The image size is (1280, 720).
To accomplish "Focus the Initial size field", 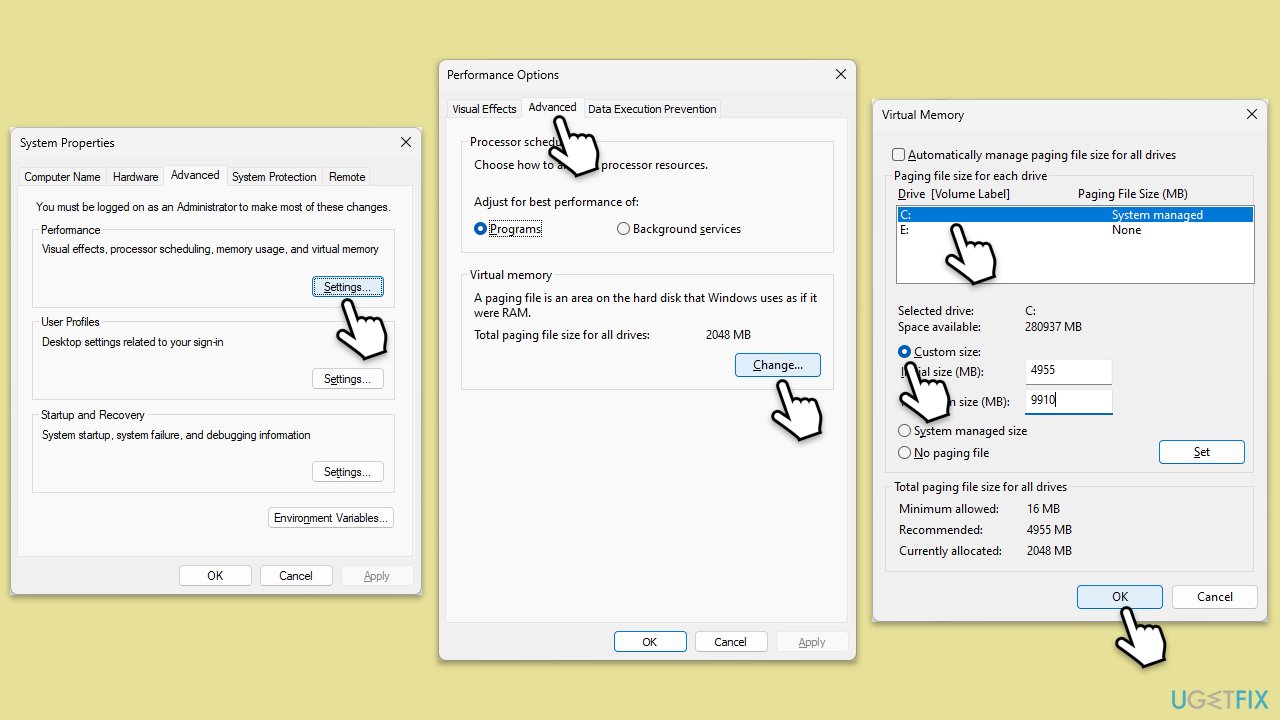I will tap(1069, 371).
